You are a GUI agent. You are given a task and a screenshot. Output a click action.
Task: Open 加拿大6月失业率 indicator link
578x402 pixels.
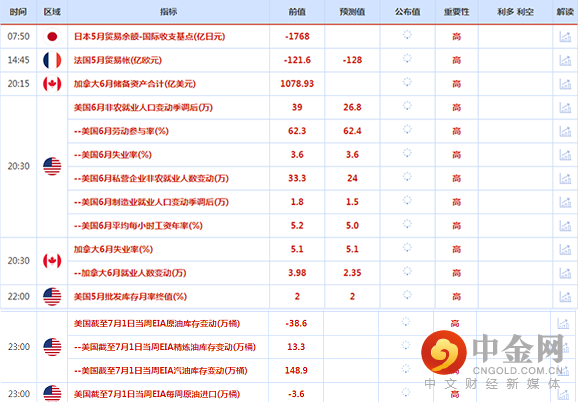coord(113,249)
